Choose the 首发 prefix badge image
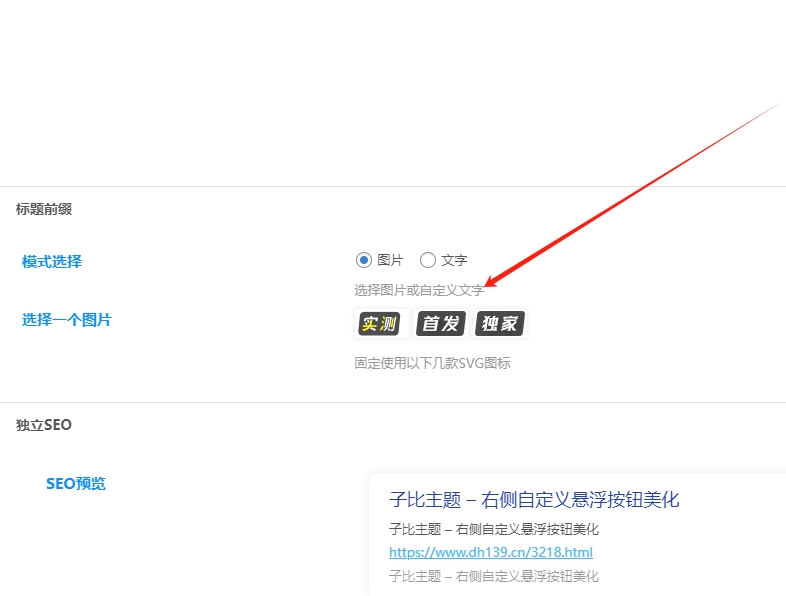The height and width of the screenshot is (596, 786). [441, 323]
